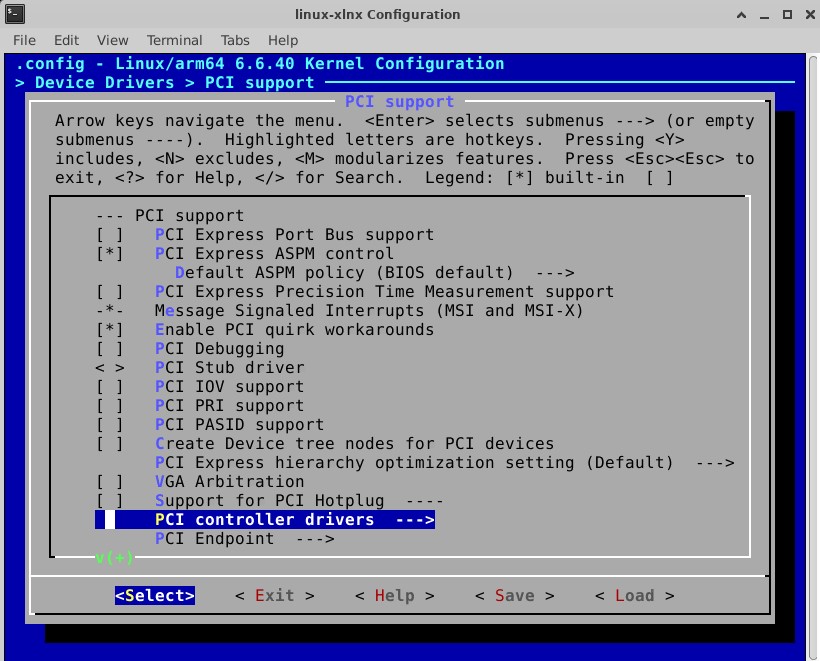
Task: Click the green v(+) scroll indicator
Action: point(114,557)
